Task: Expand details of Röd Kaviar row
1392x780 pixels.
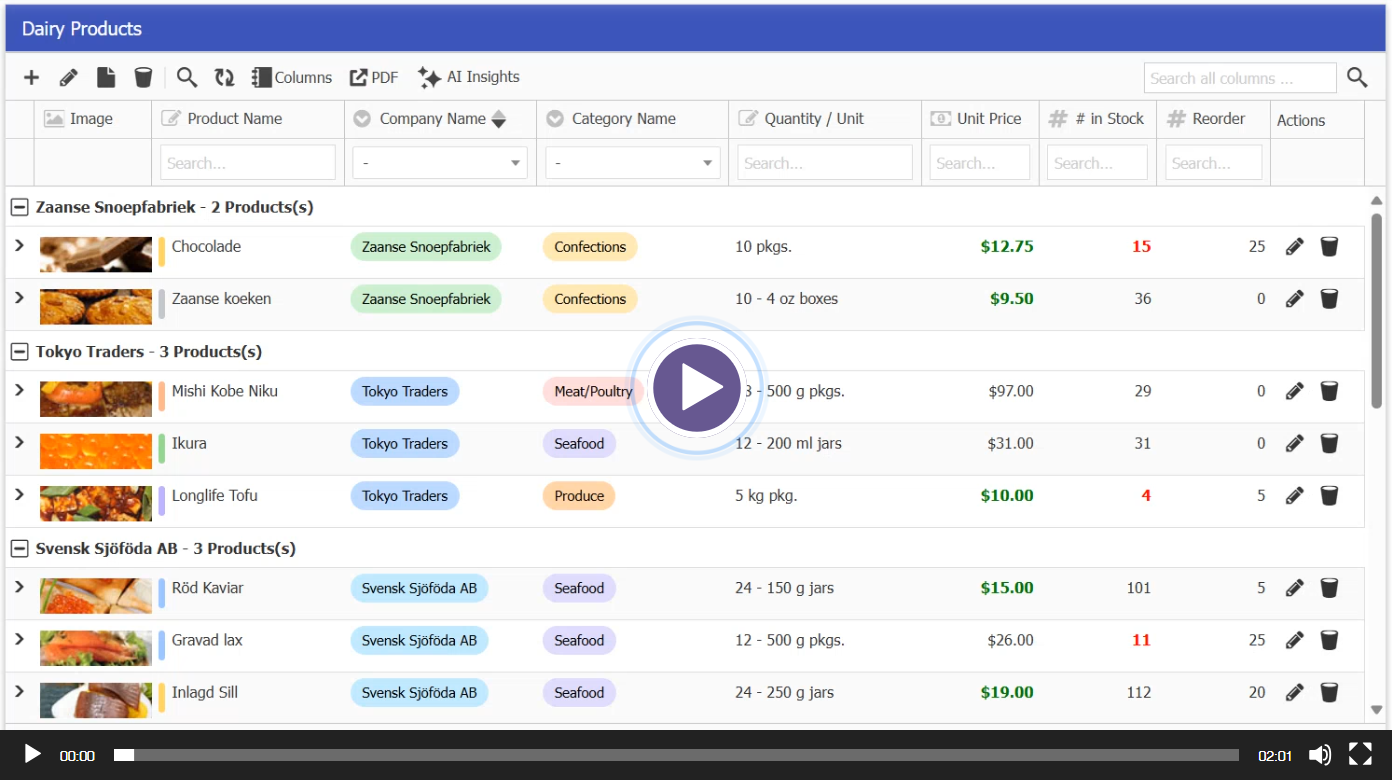Action: click(x=19, y=587)
